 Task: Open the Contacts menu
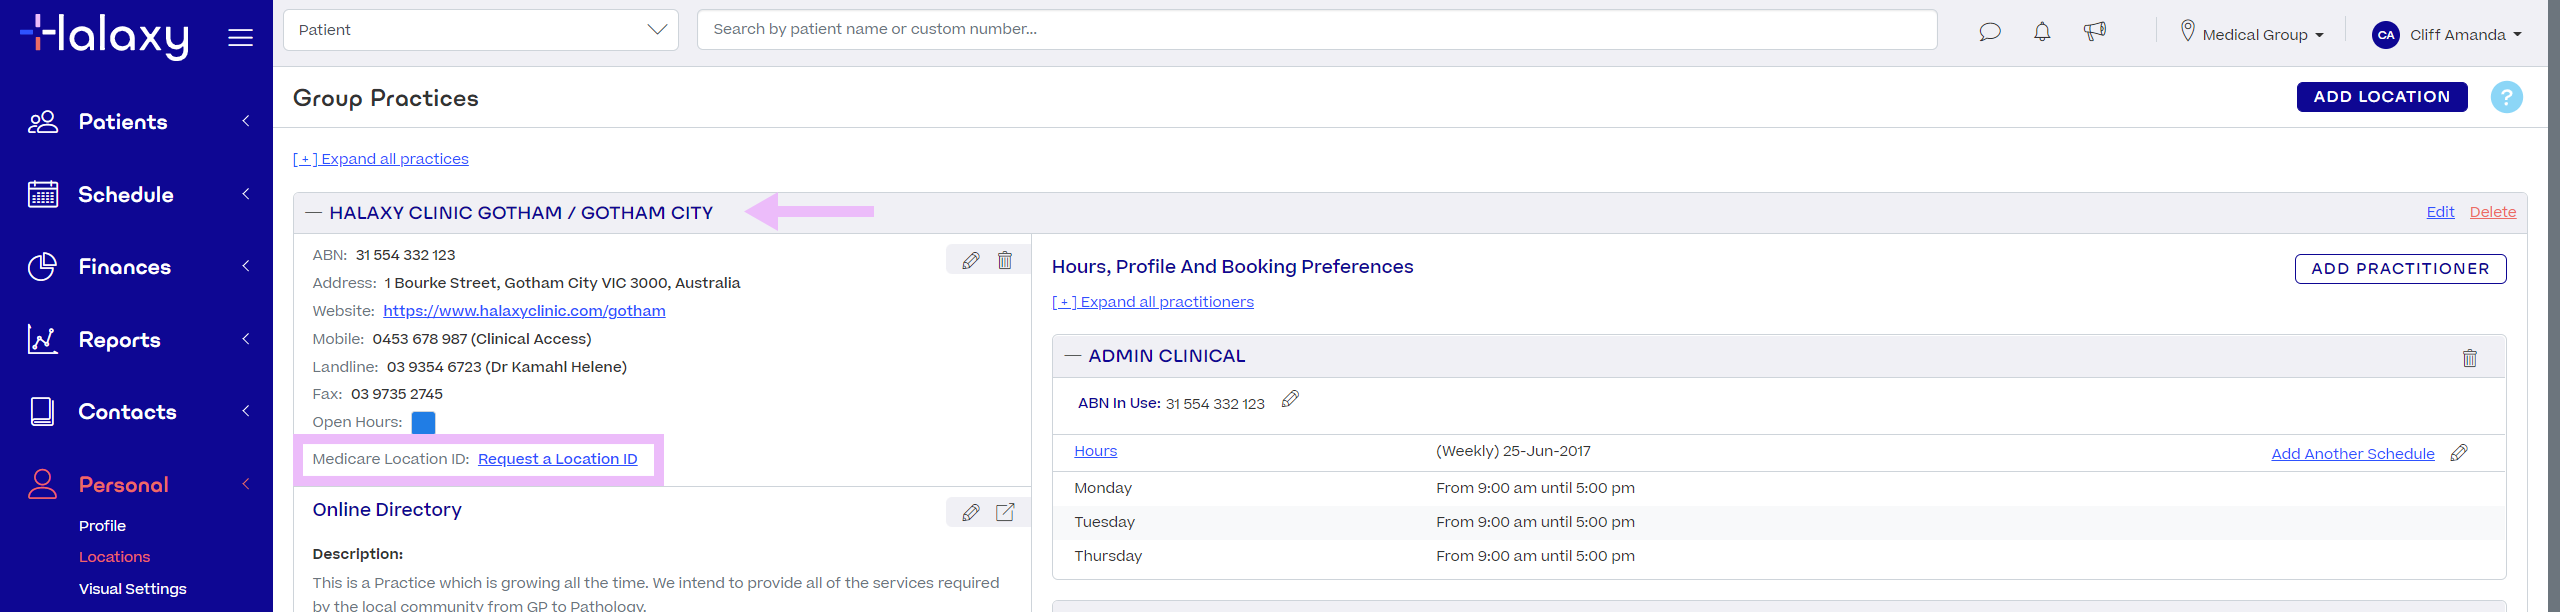click(x=128, y=412)
